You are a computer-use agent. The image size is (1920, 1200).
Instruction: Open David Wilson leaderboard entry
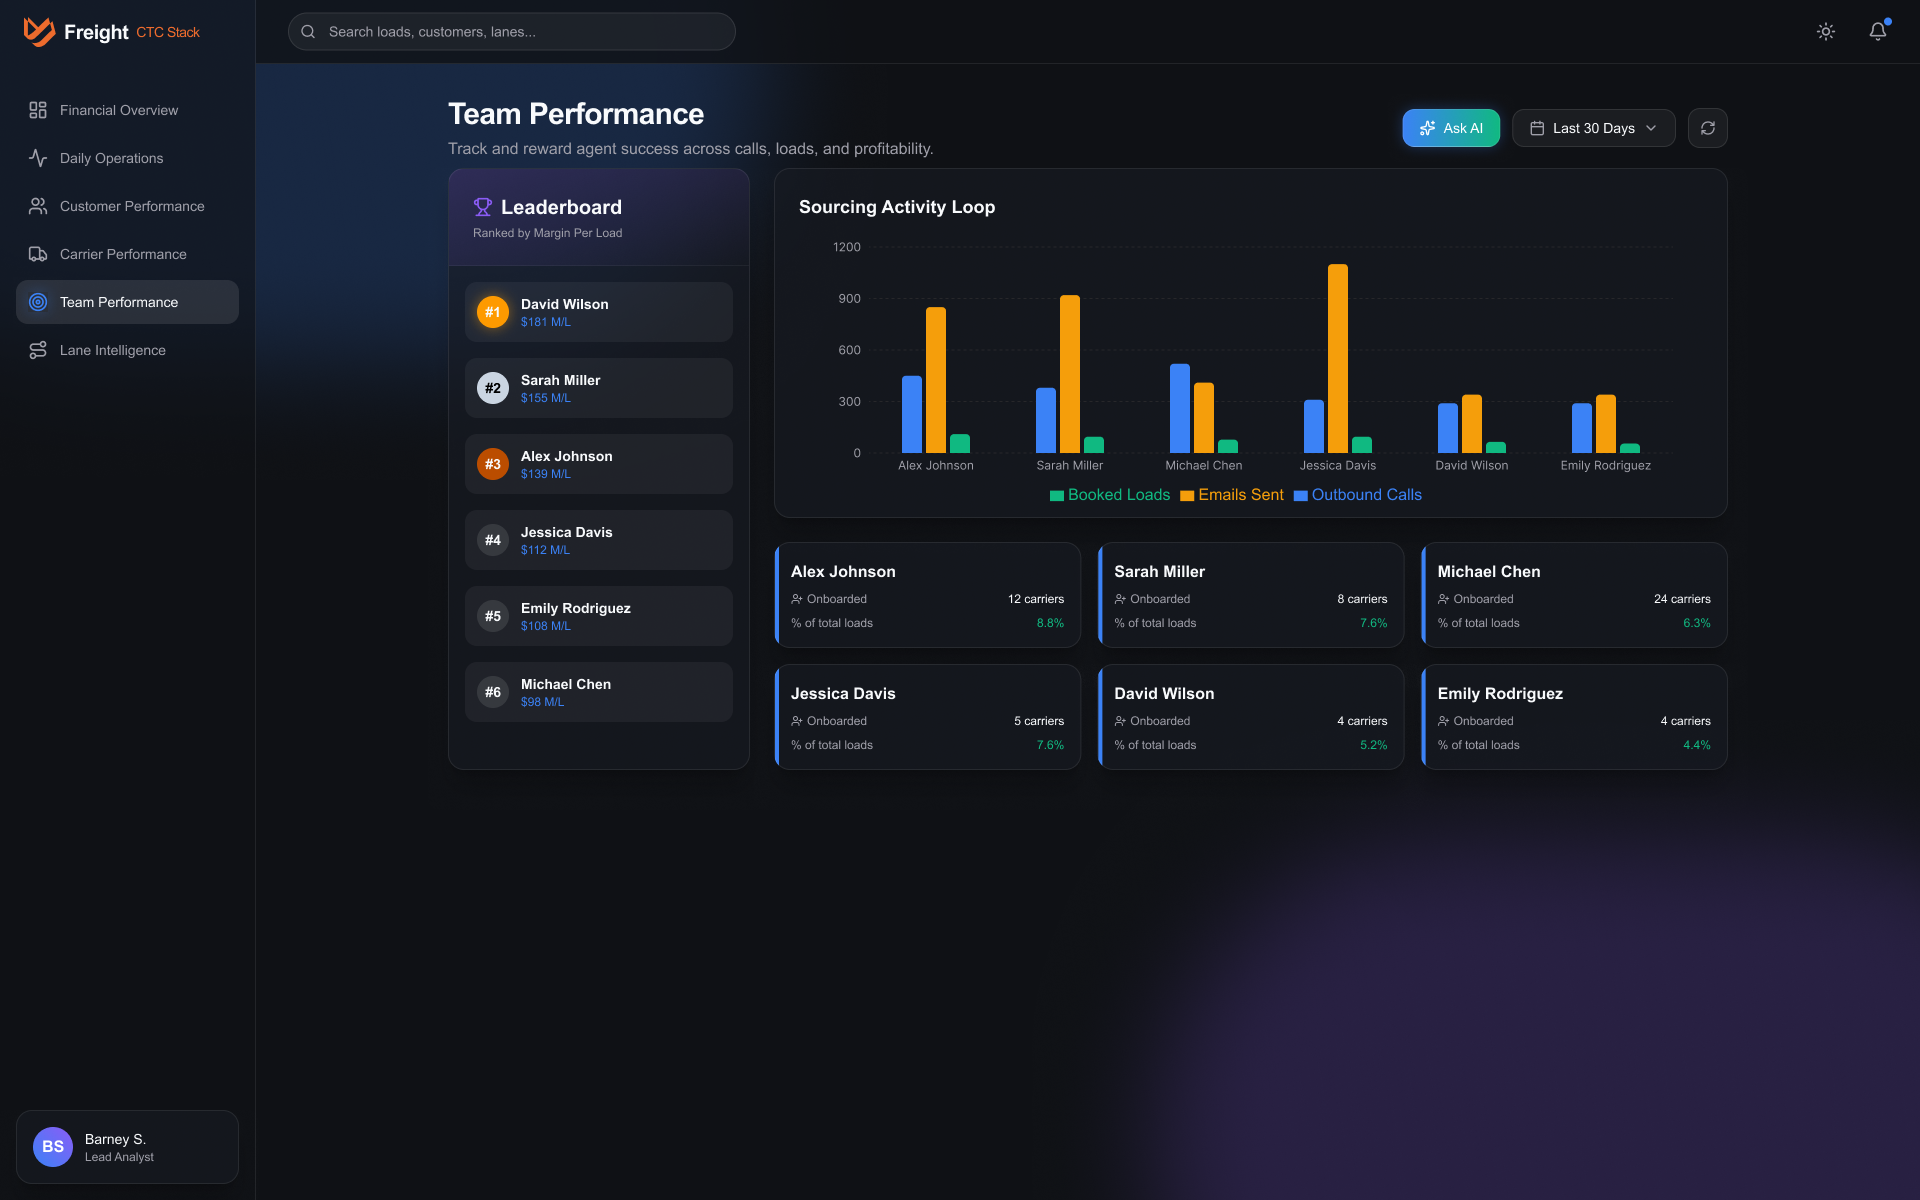pos(598,312)
